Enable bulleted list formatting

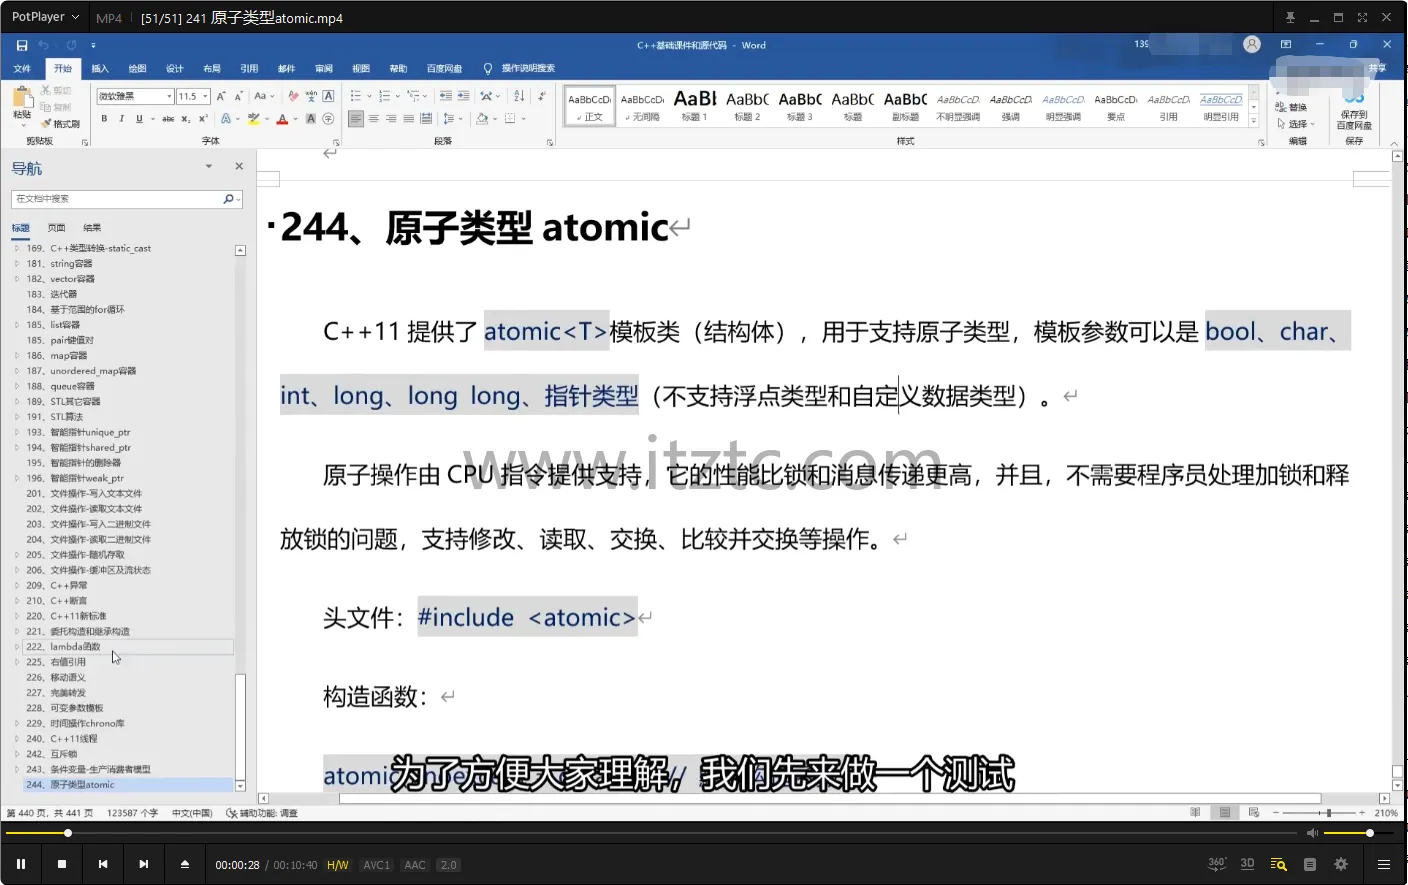[358, 96]
